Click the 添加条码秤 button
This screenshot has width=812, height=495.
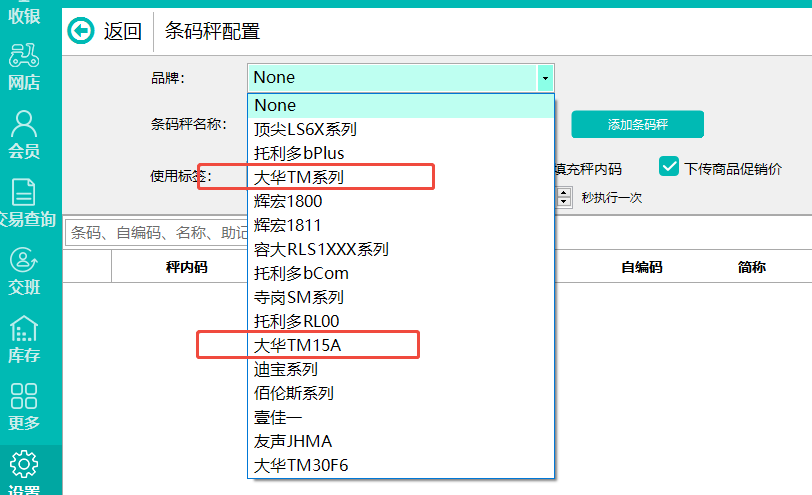click(x=637, y=124)
